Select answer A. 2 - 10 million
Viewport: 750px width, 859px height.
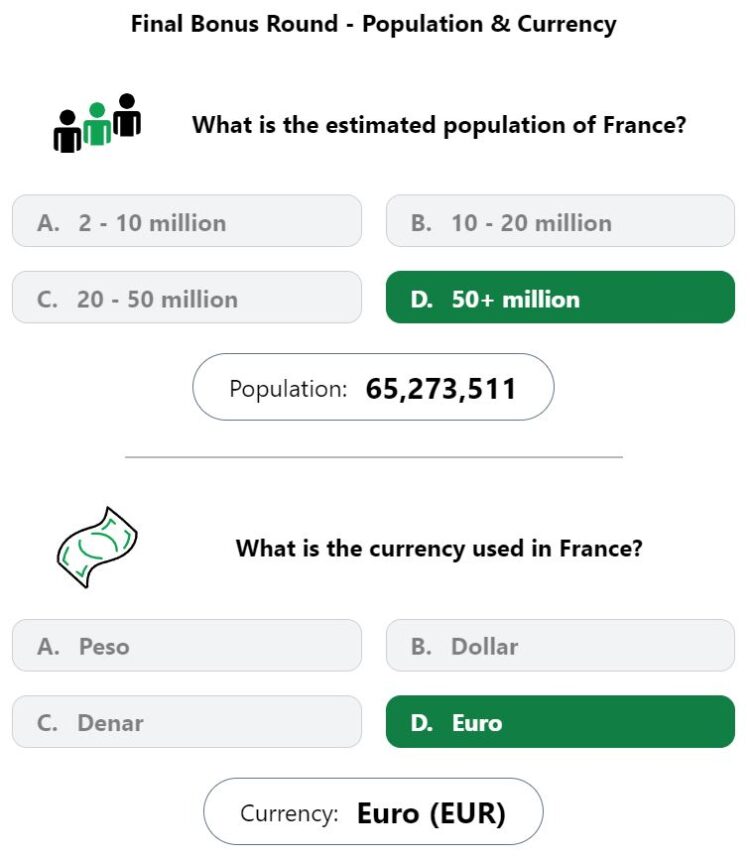(x=187, y=221)
